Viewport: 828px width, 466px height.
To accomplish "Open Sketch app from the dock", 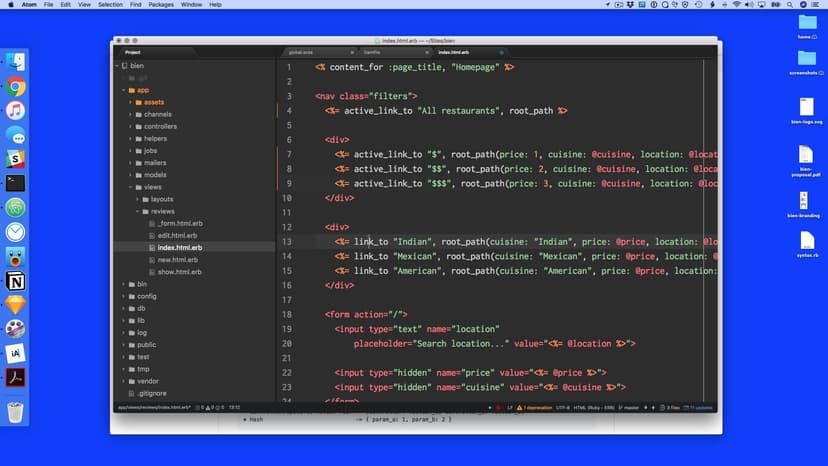I will (x=16, y=304).
